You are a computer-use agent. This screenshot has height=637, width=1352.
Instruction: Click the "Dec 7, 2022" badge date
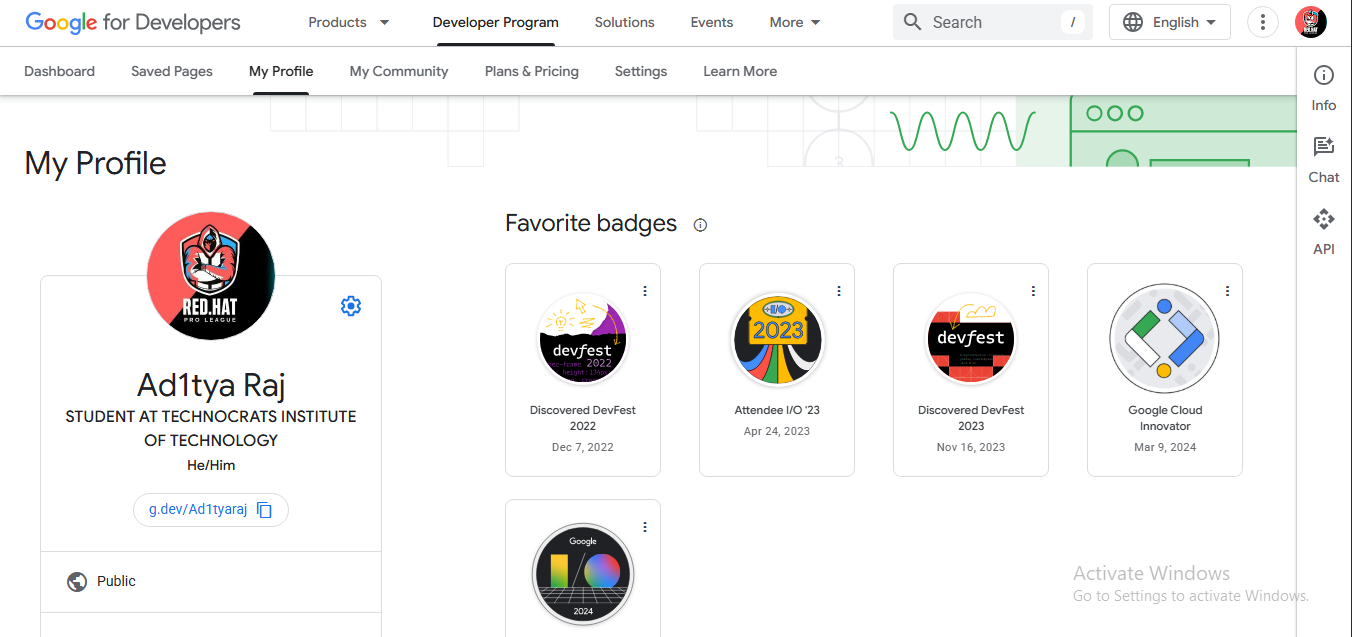pos(583,447)
